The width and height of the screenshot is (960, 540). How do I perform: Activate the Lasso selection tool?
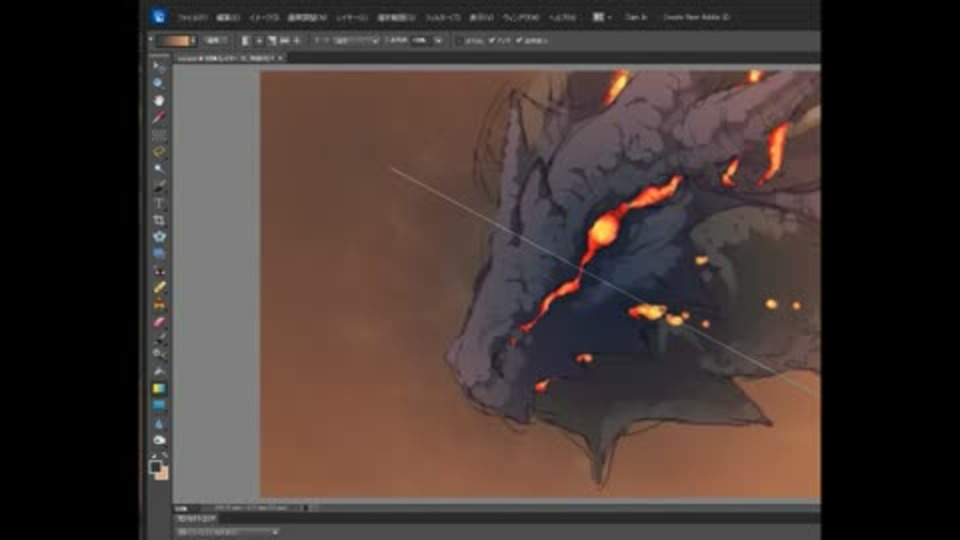tap(159, 151)
